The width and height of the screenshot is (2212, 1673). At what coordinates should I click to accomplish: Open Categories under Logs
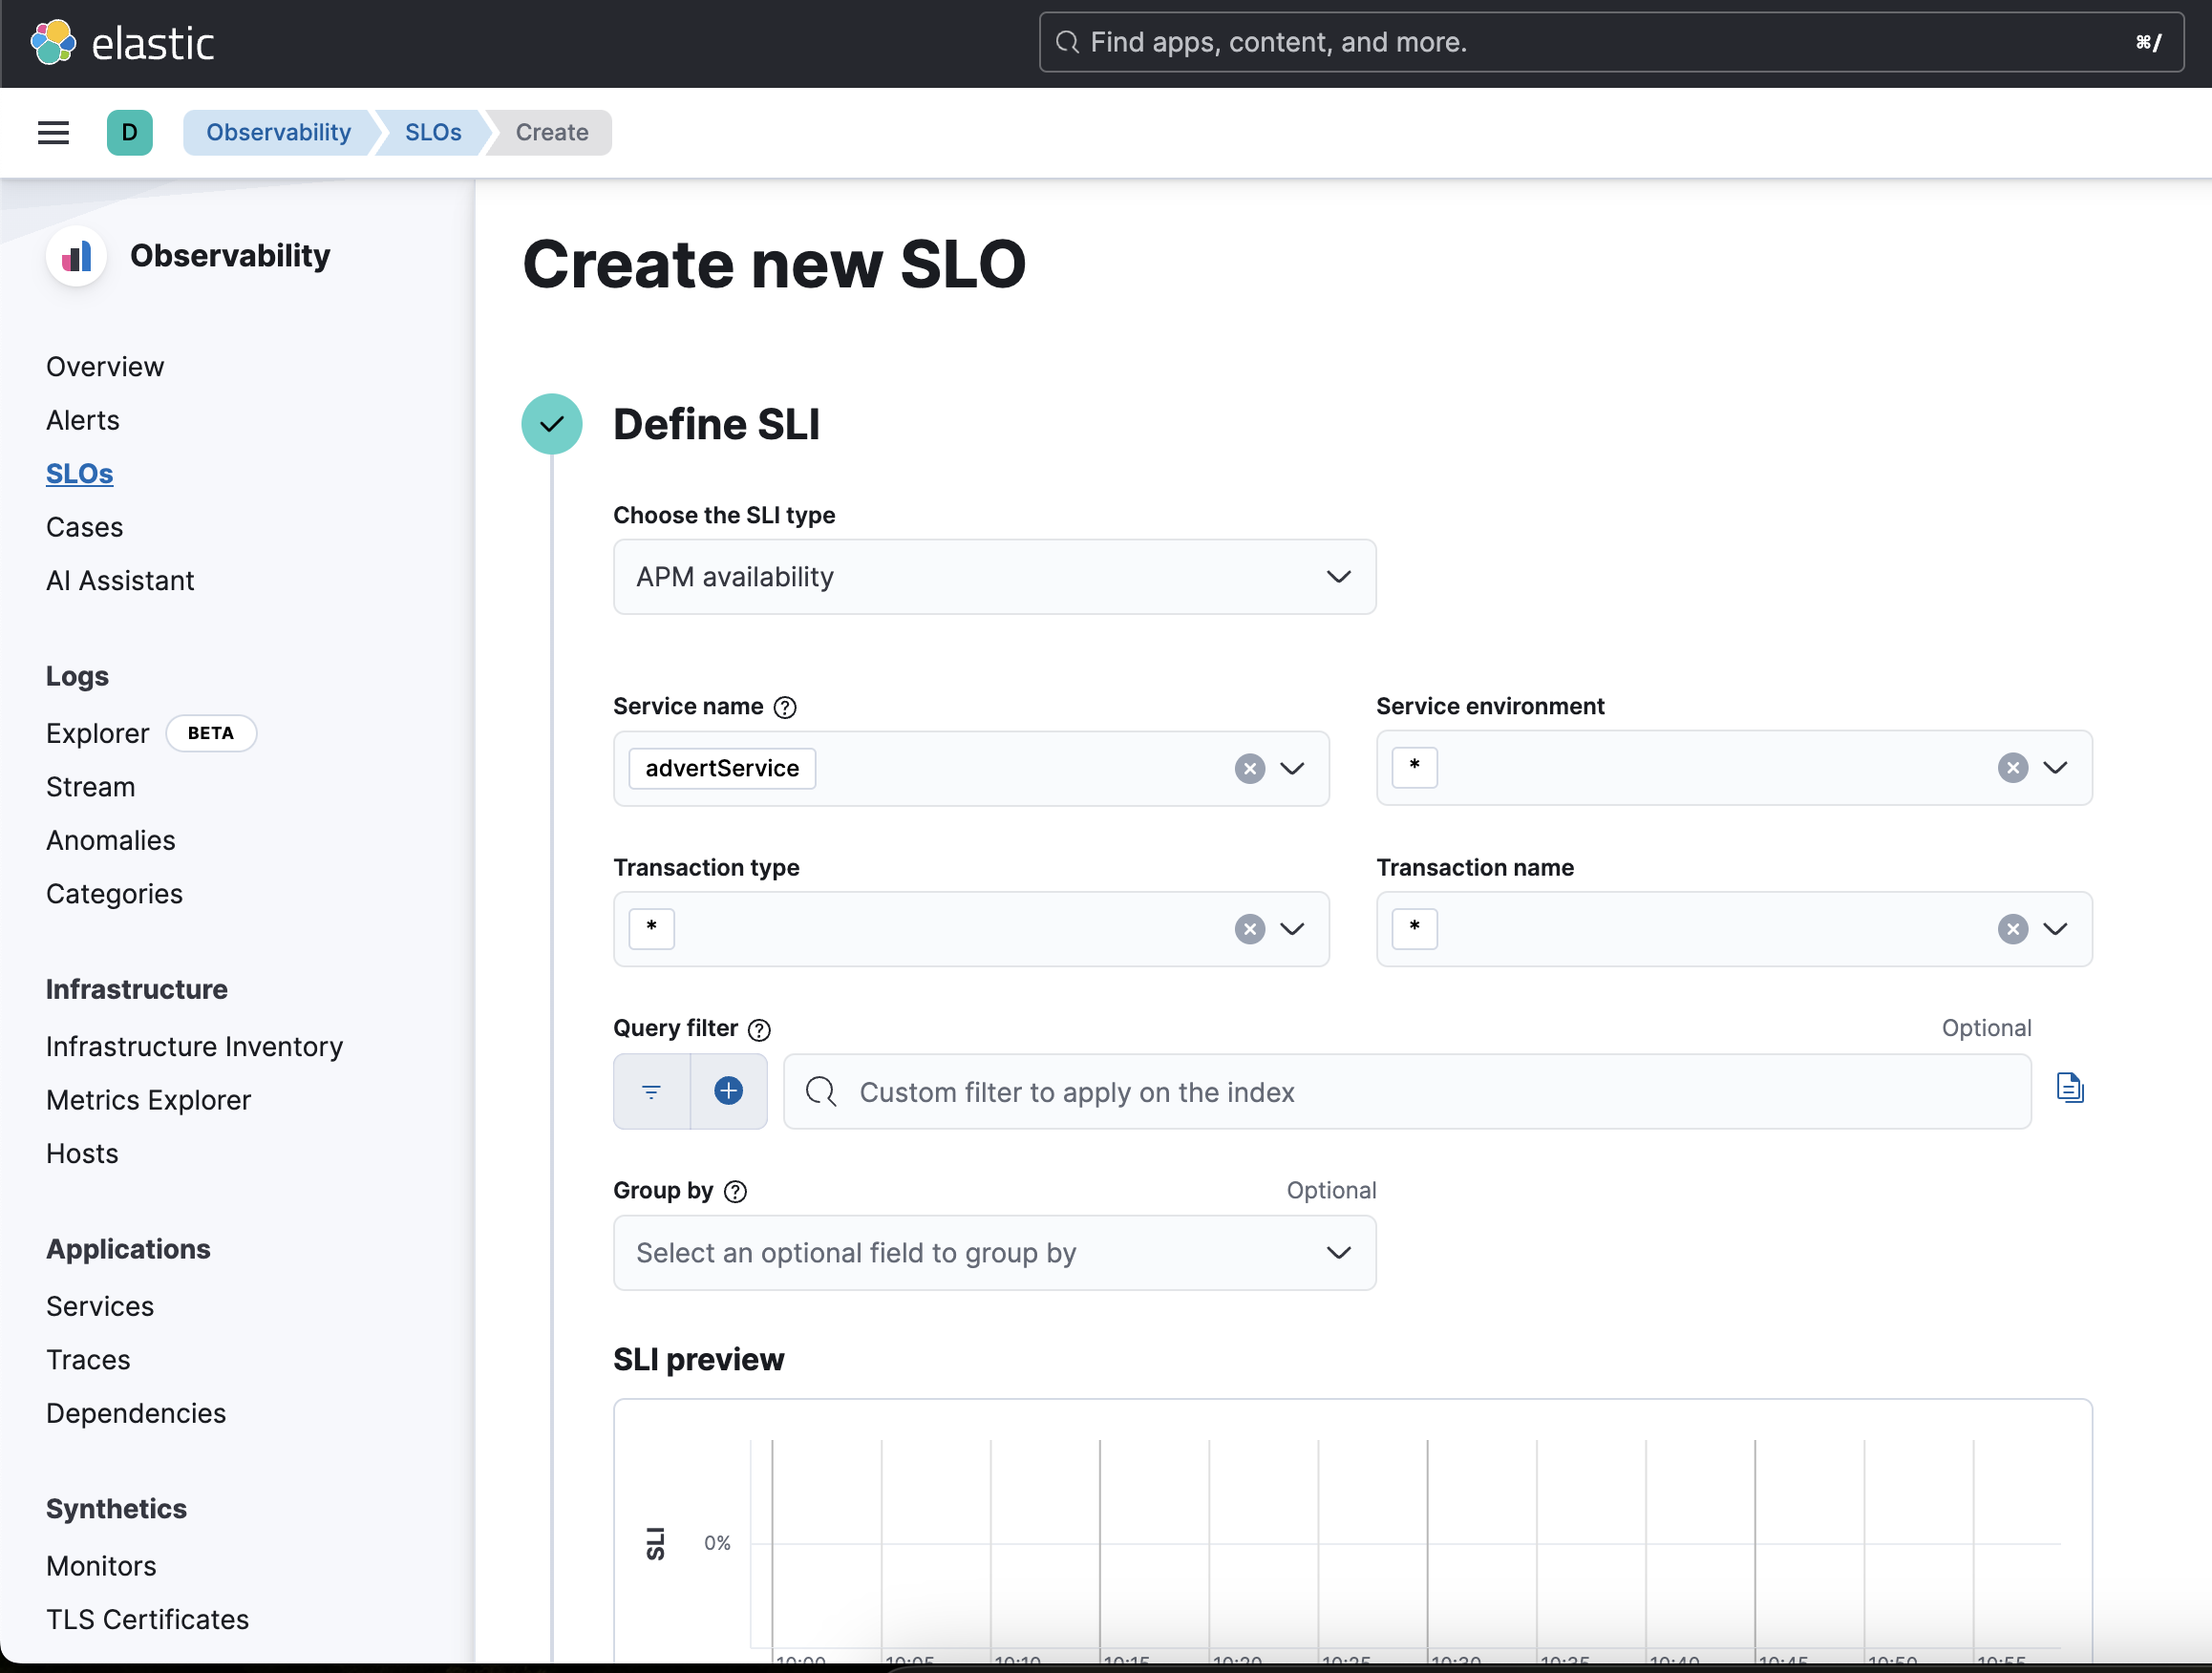tap(115, 894)
